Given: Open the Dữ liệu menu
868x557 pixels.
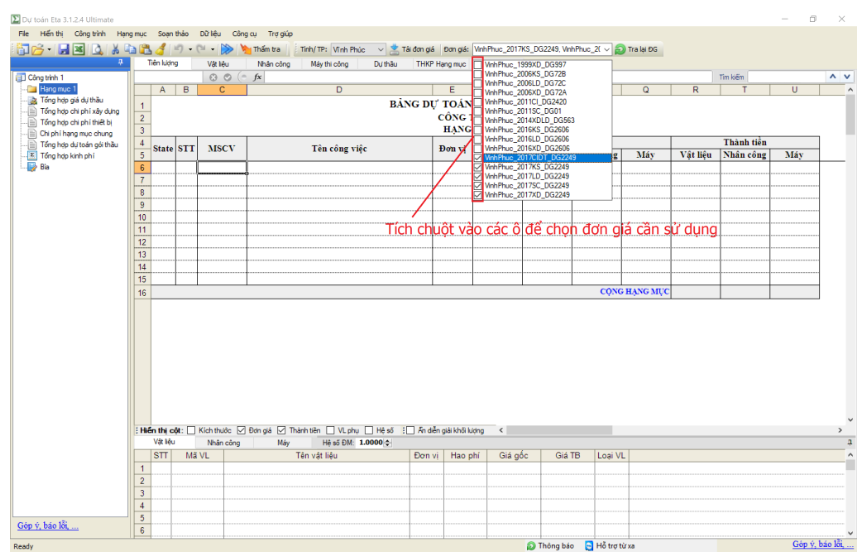Looking at the screenshot, I should click(210, 34).
